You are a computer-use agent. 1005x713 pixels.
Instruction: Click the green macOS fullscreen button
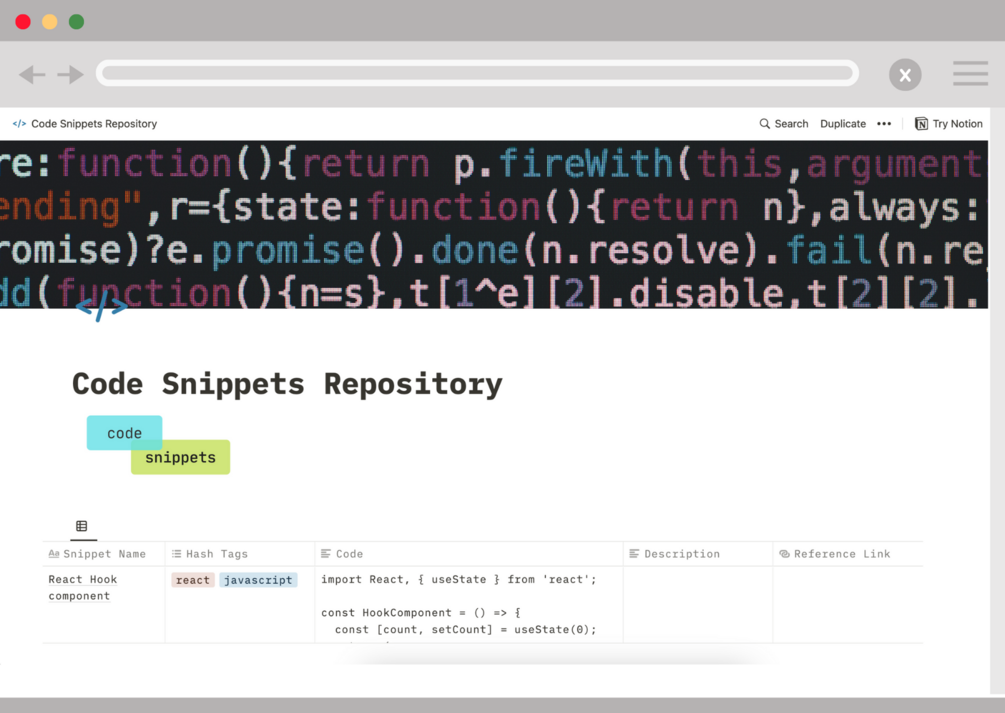tap(76, 22)
